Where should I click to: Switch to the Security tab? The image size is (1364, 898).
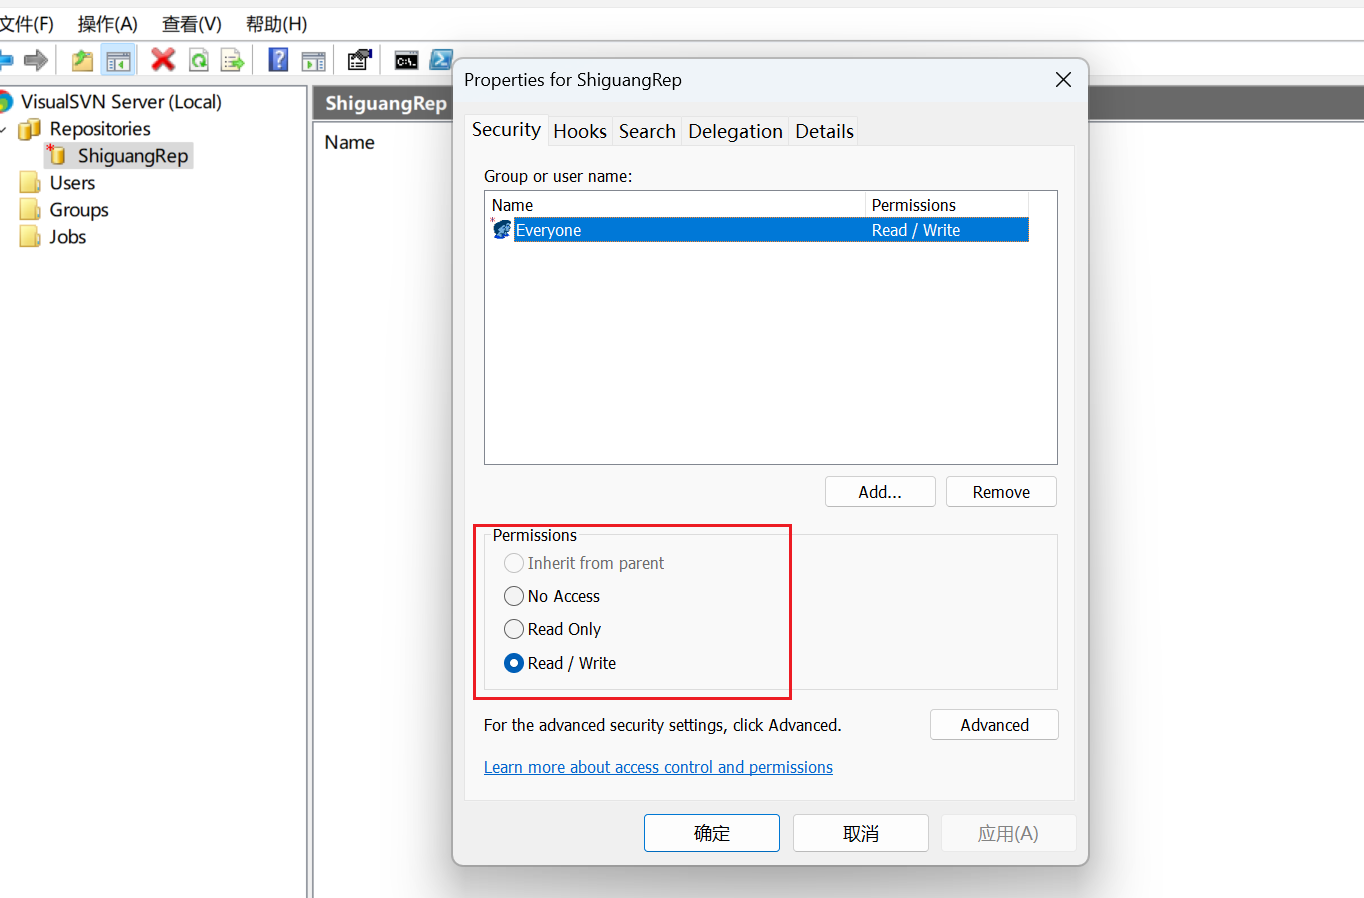click(506, 129)
